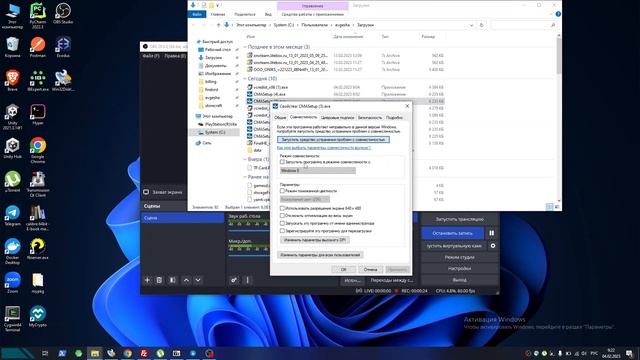Open the Unity Hub desktop icon
Image resolution: width=640 pixels, height=360 pixels.
click(x=12, y=148)
